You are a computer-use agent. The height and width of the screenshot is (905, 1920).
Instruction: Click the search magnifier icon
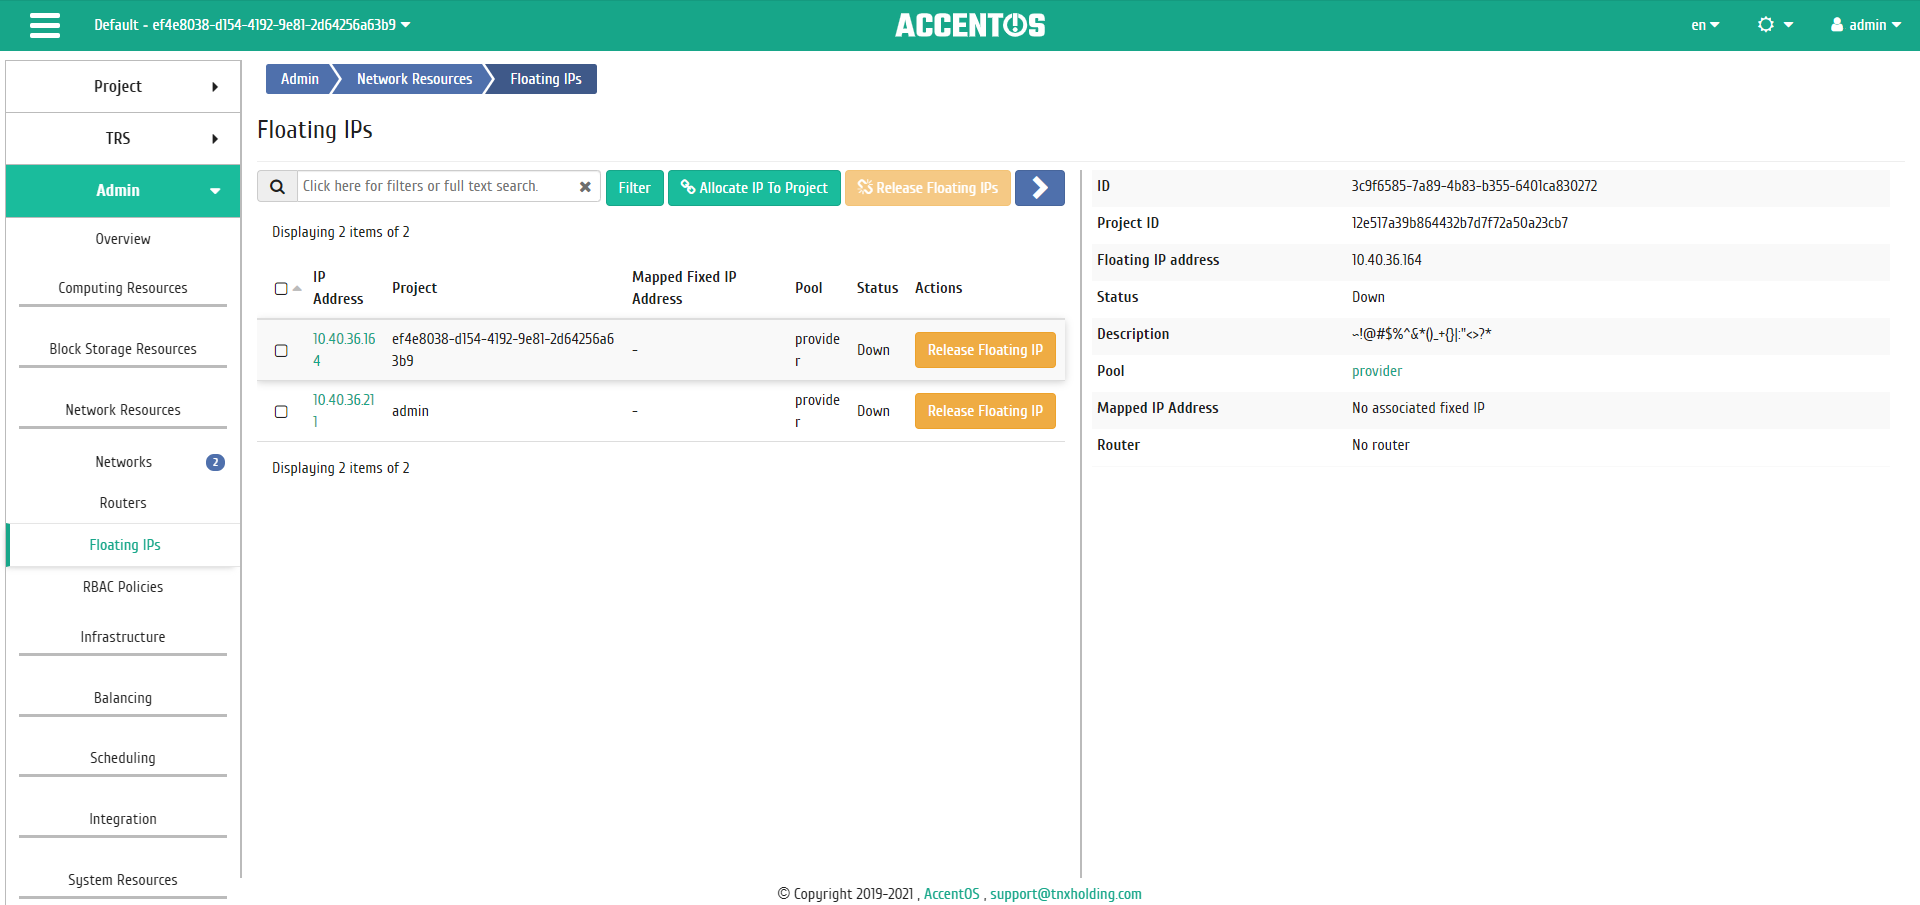pyautogui.click(x=278, y=187)
